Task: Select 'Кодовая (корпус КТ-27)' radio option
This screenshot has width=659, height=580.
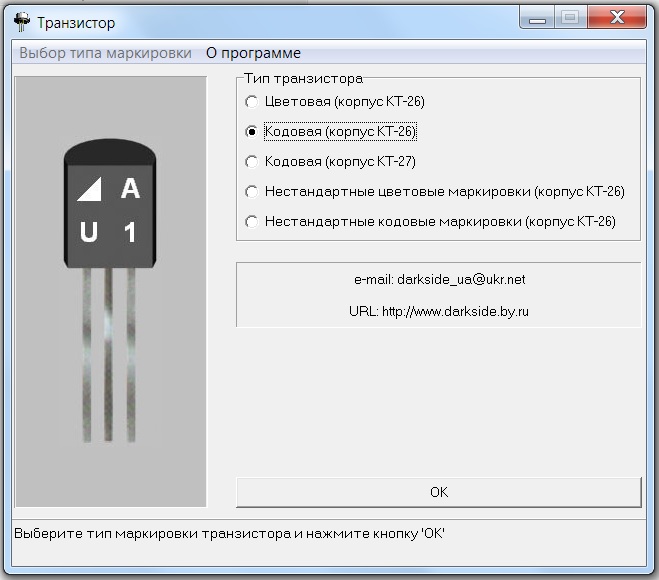Action: click(x=251, y=162)
